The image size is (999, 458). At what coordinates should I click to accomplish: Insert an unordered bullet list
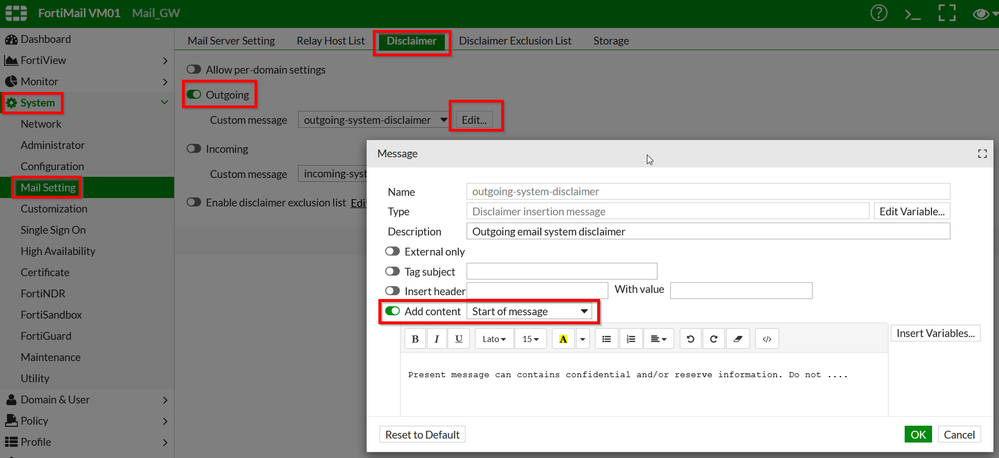coord(606,339)
